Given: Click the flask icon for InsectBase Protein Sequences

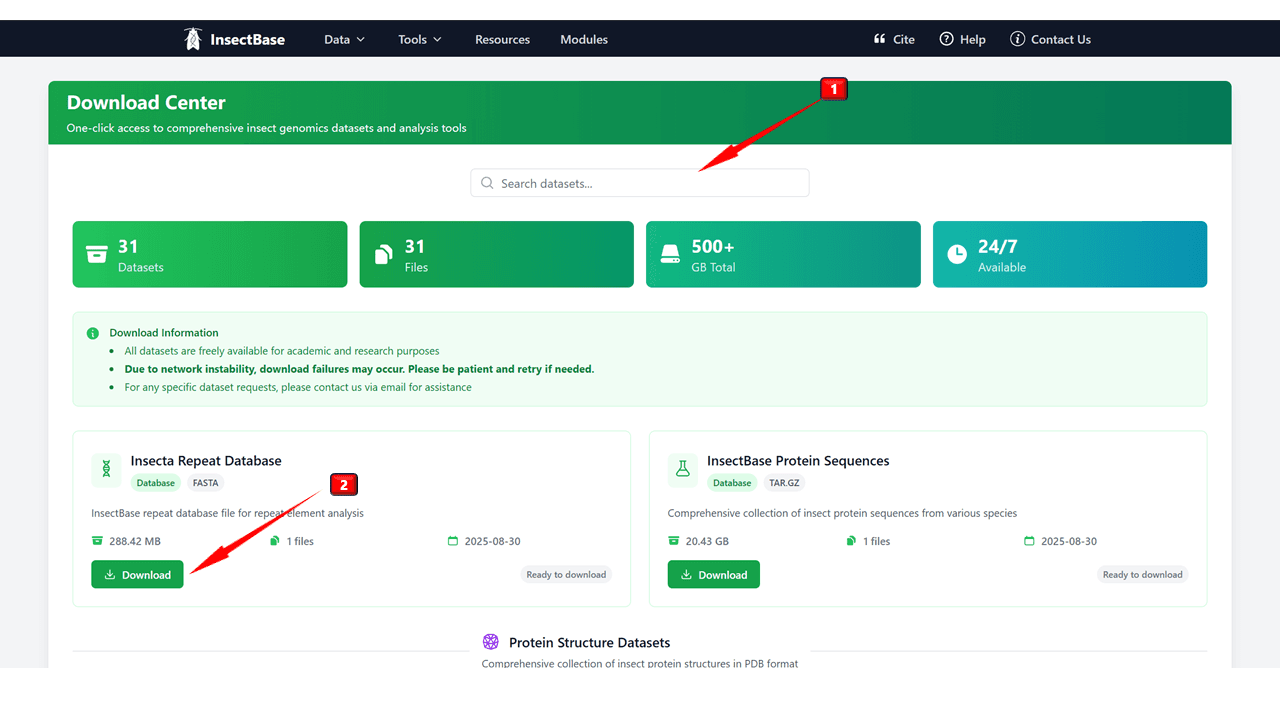Looking at the screenshot, I should click(683, 469).
